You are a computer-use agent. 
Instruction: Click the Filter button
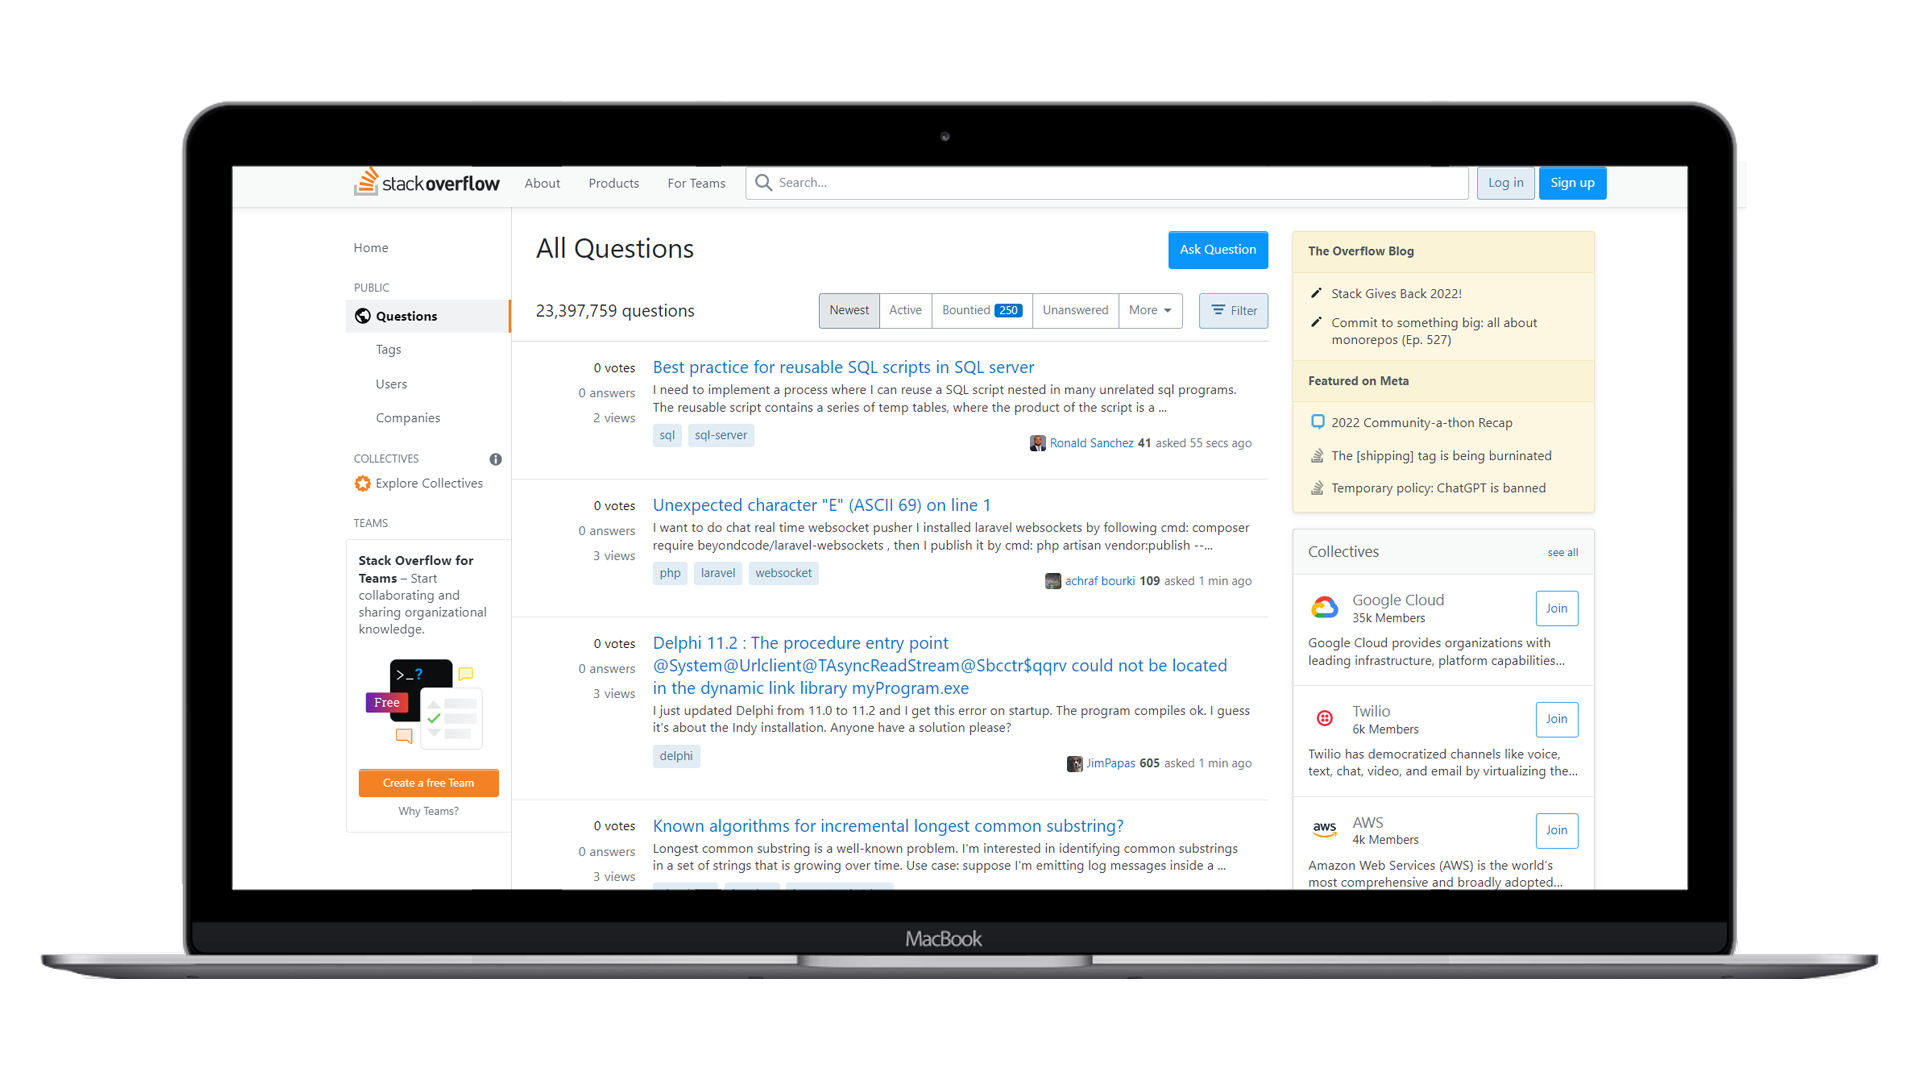click(x=1232, y=310)
